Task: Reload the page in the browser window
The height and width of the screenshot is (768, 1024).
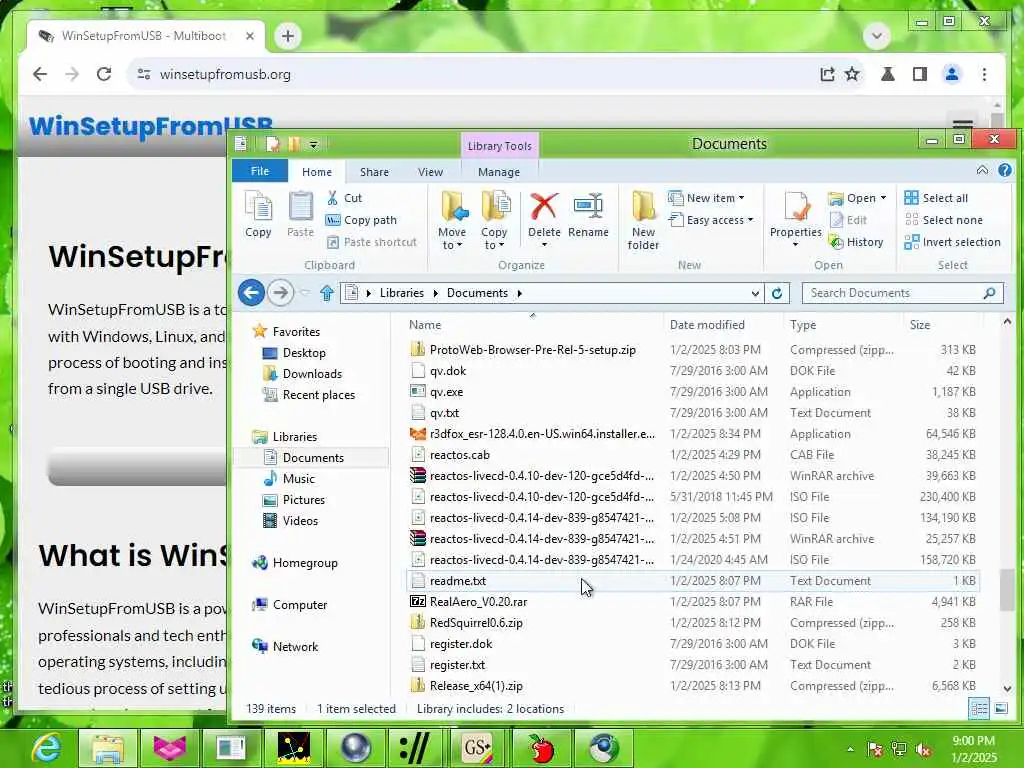Action: (104, 74)
